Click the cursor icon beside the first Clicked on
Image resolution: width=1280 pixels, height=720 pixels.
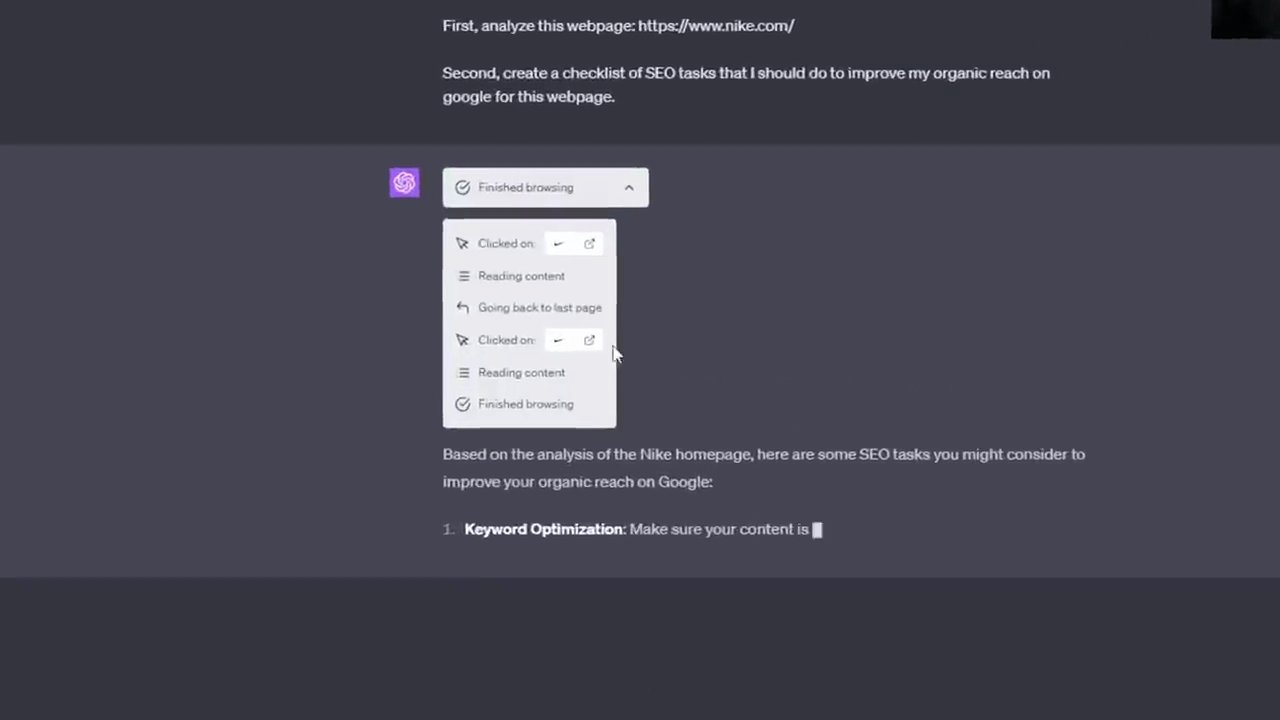(x=462, y=243)
